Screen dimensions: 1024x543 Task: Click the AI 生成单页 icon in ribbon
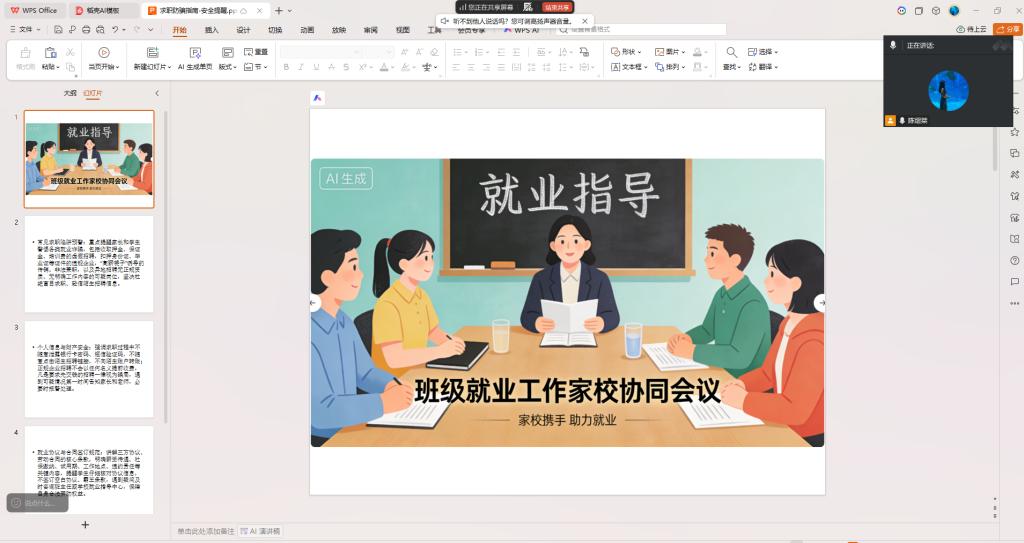tap(194, 52)
